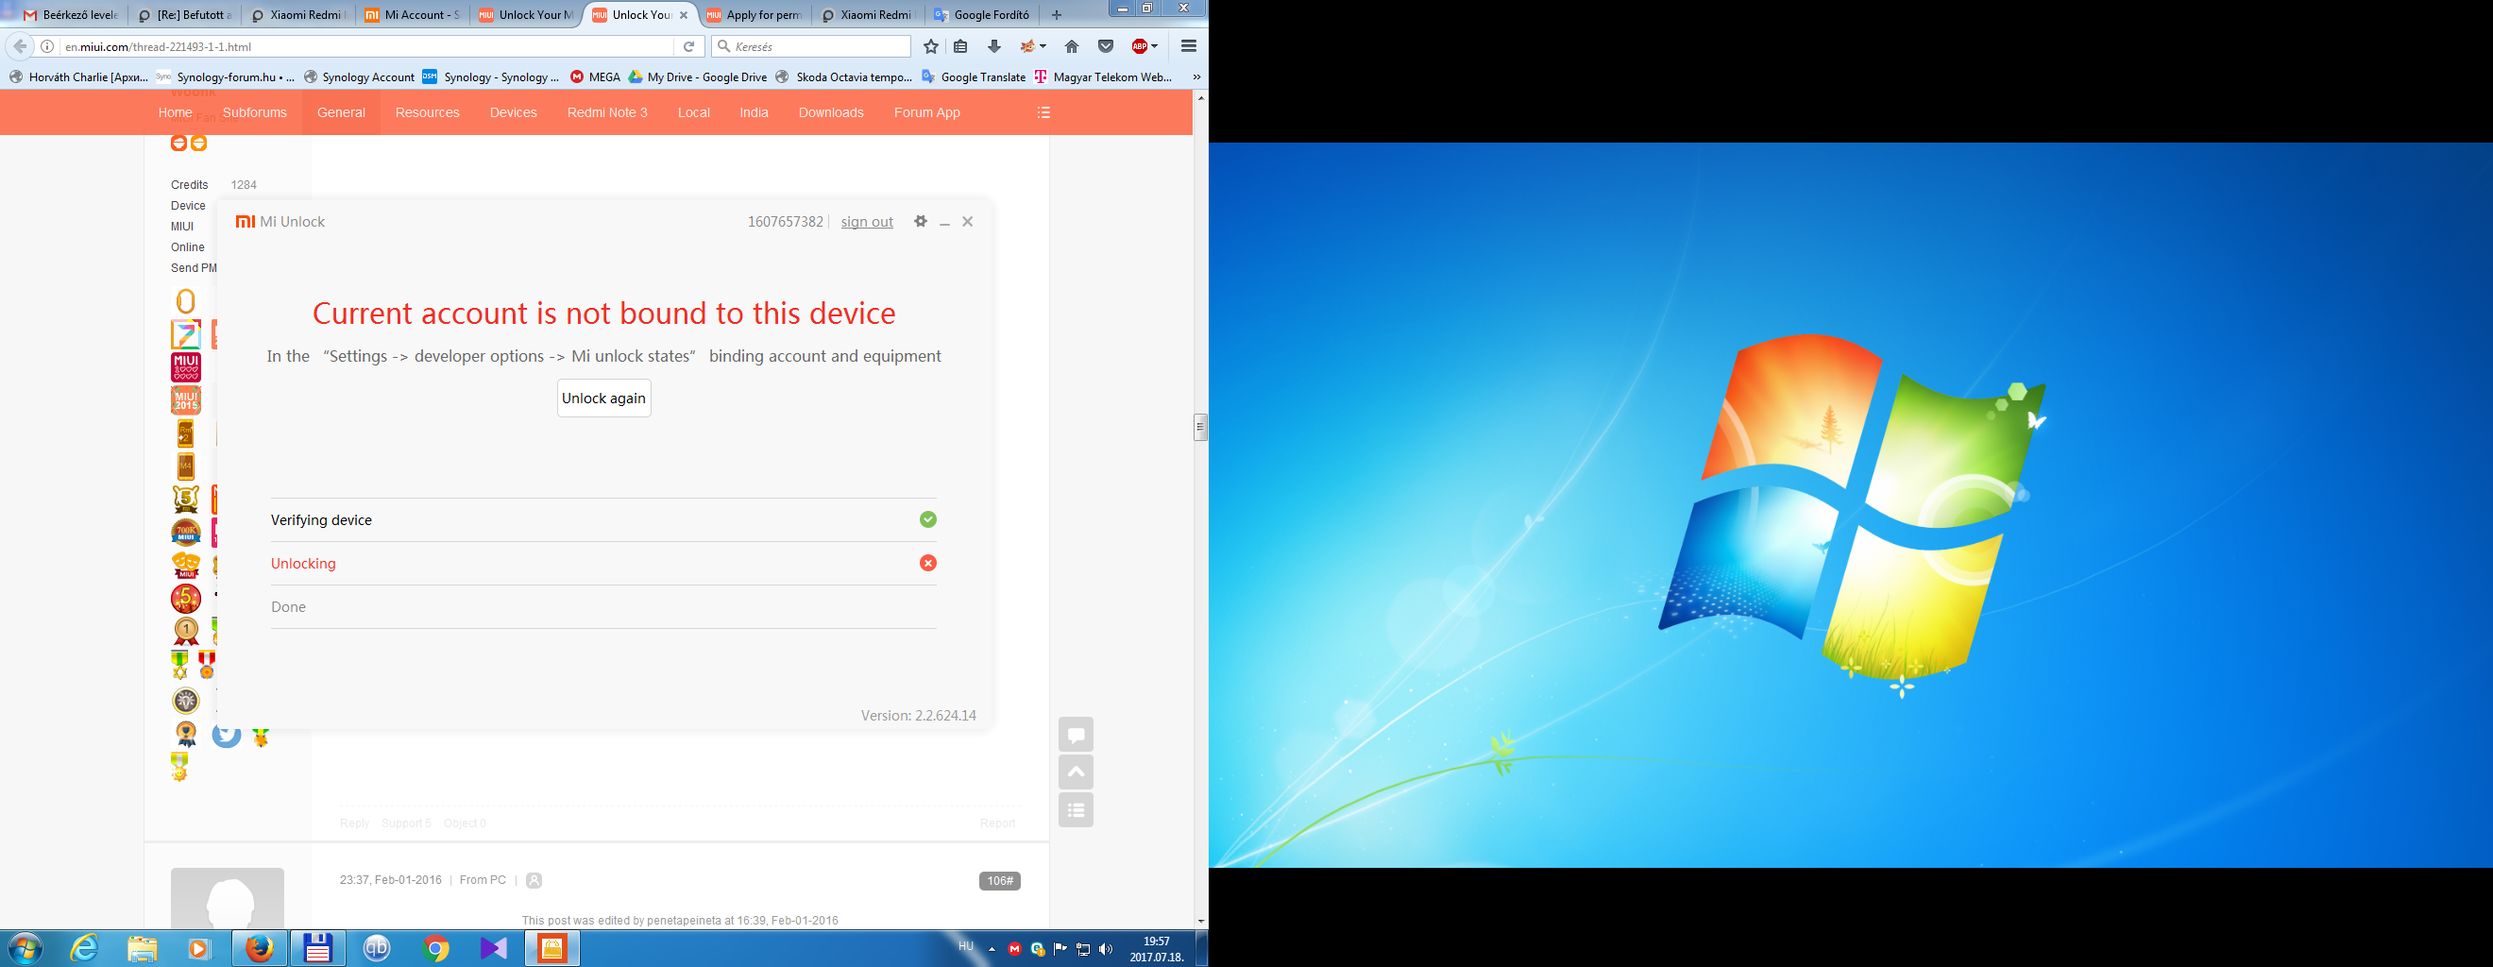The image size is (2493, 967).
Task: Open Resources forum menu
Action: (427, 112)
